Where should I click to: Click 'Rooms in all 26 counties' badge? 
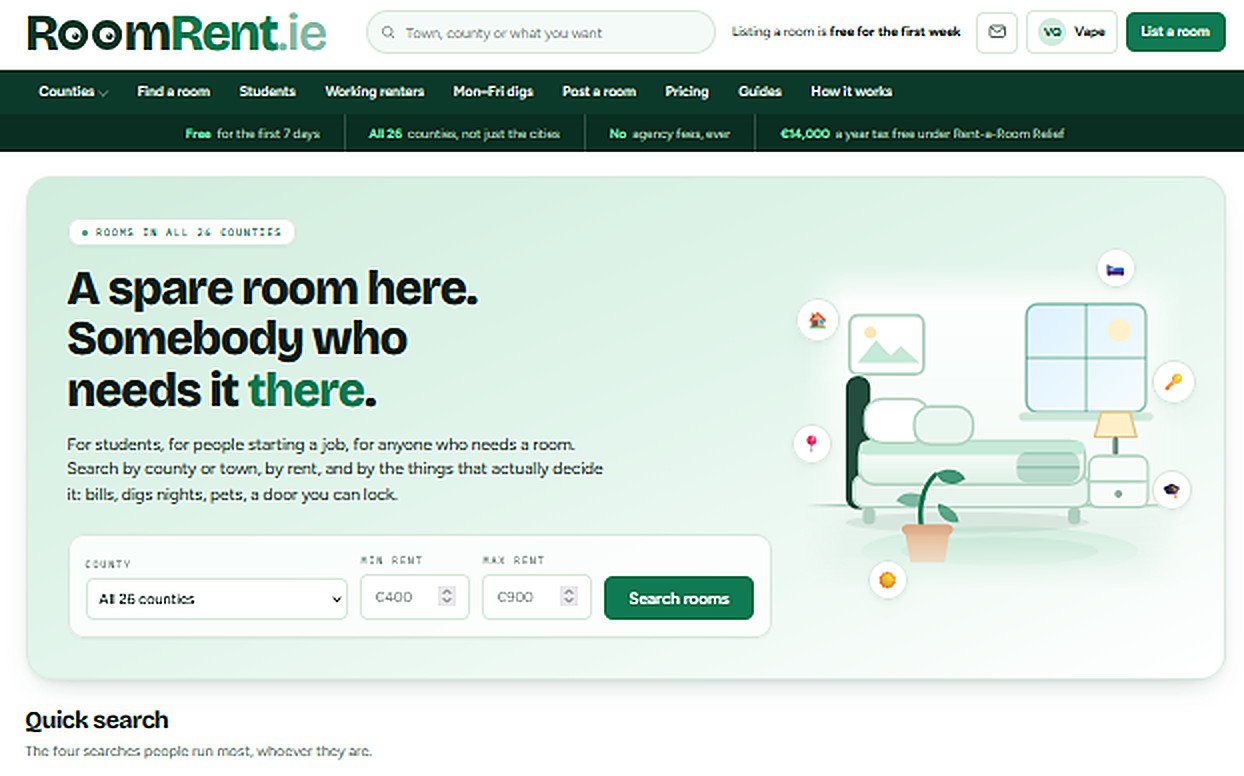click(x=182, y=232)
